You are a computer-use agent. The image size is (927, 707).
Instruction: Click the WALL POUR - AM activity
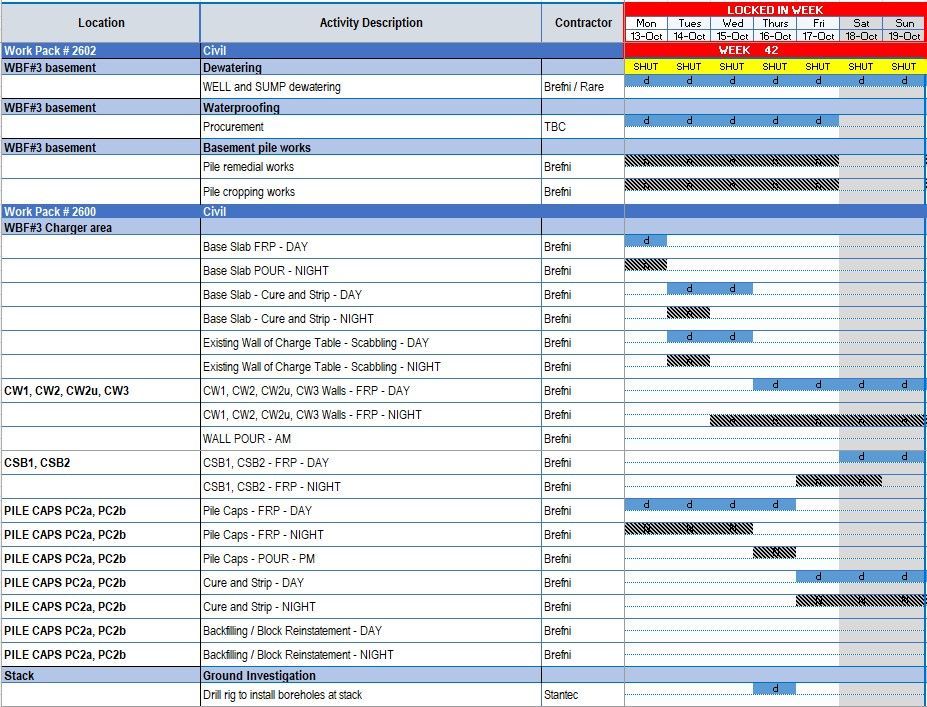click(x=371, y=439)
